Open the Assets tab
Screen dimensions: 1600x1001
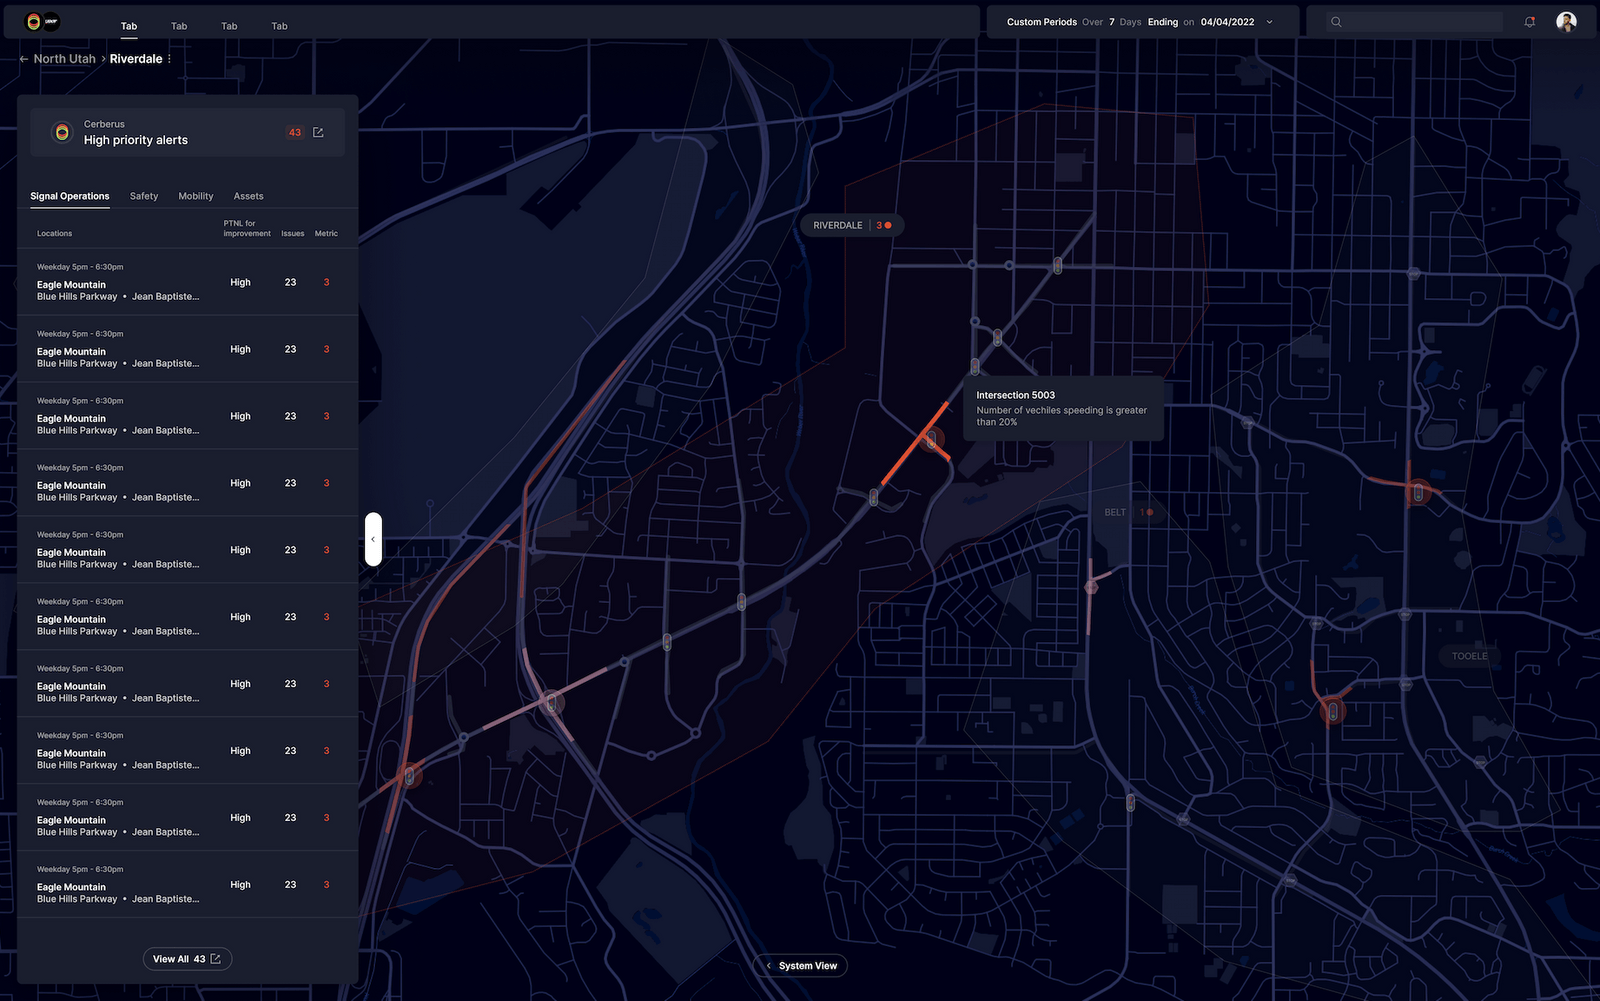[248, 197]
